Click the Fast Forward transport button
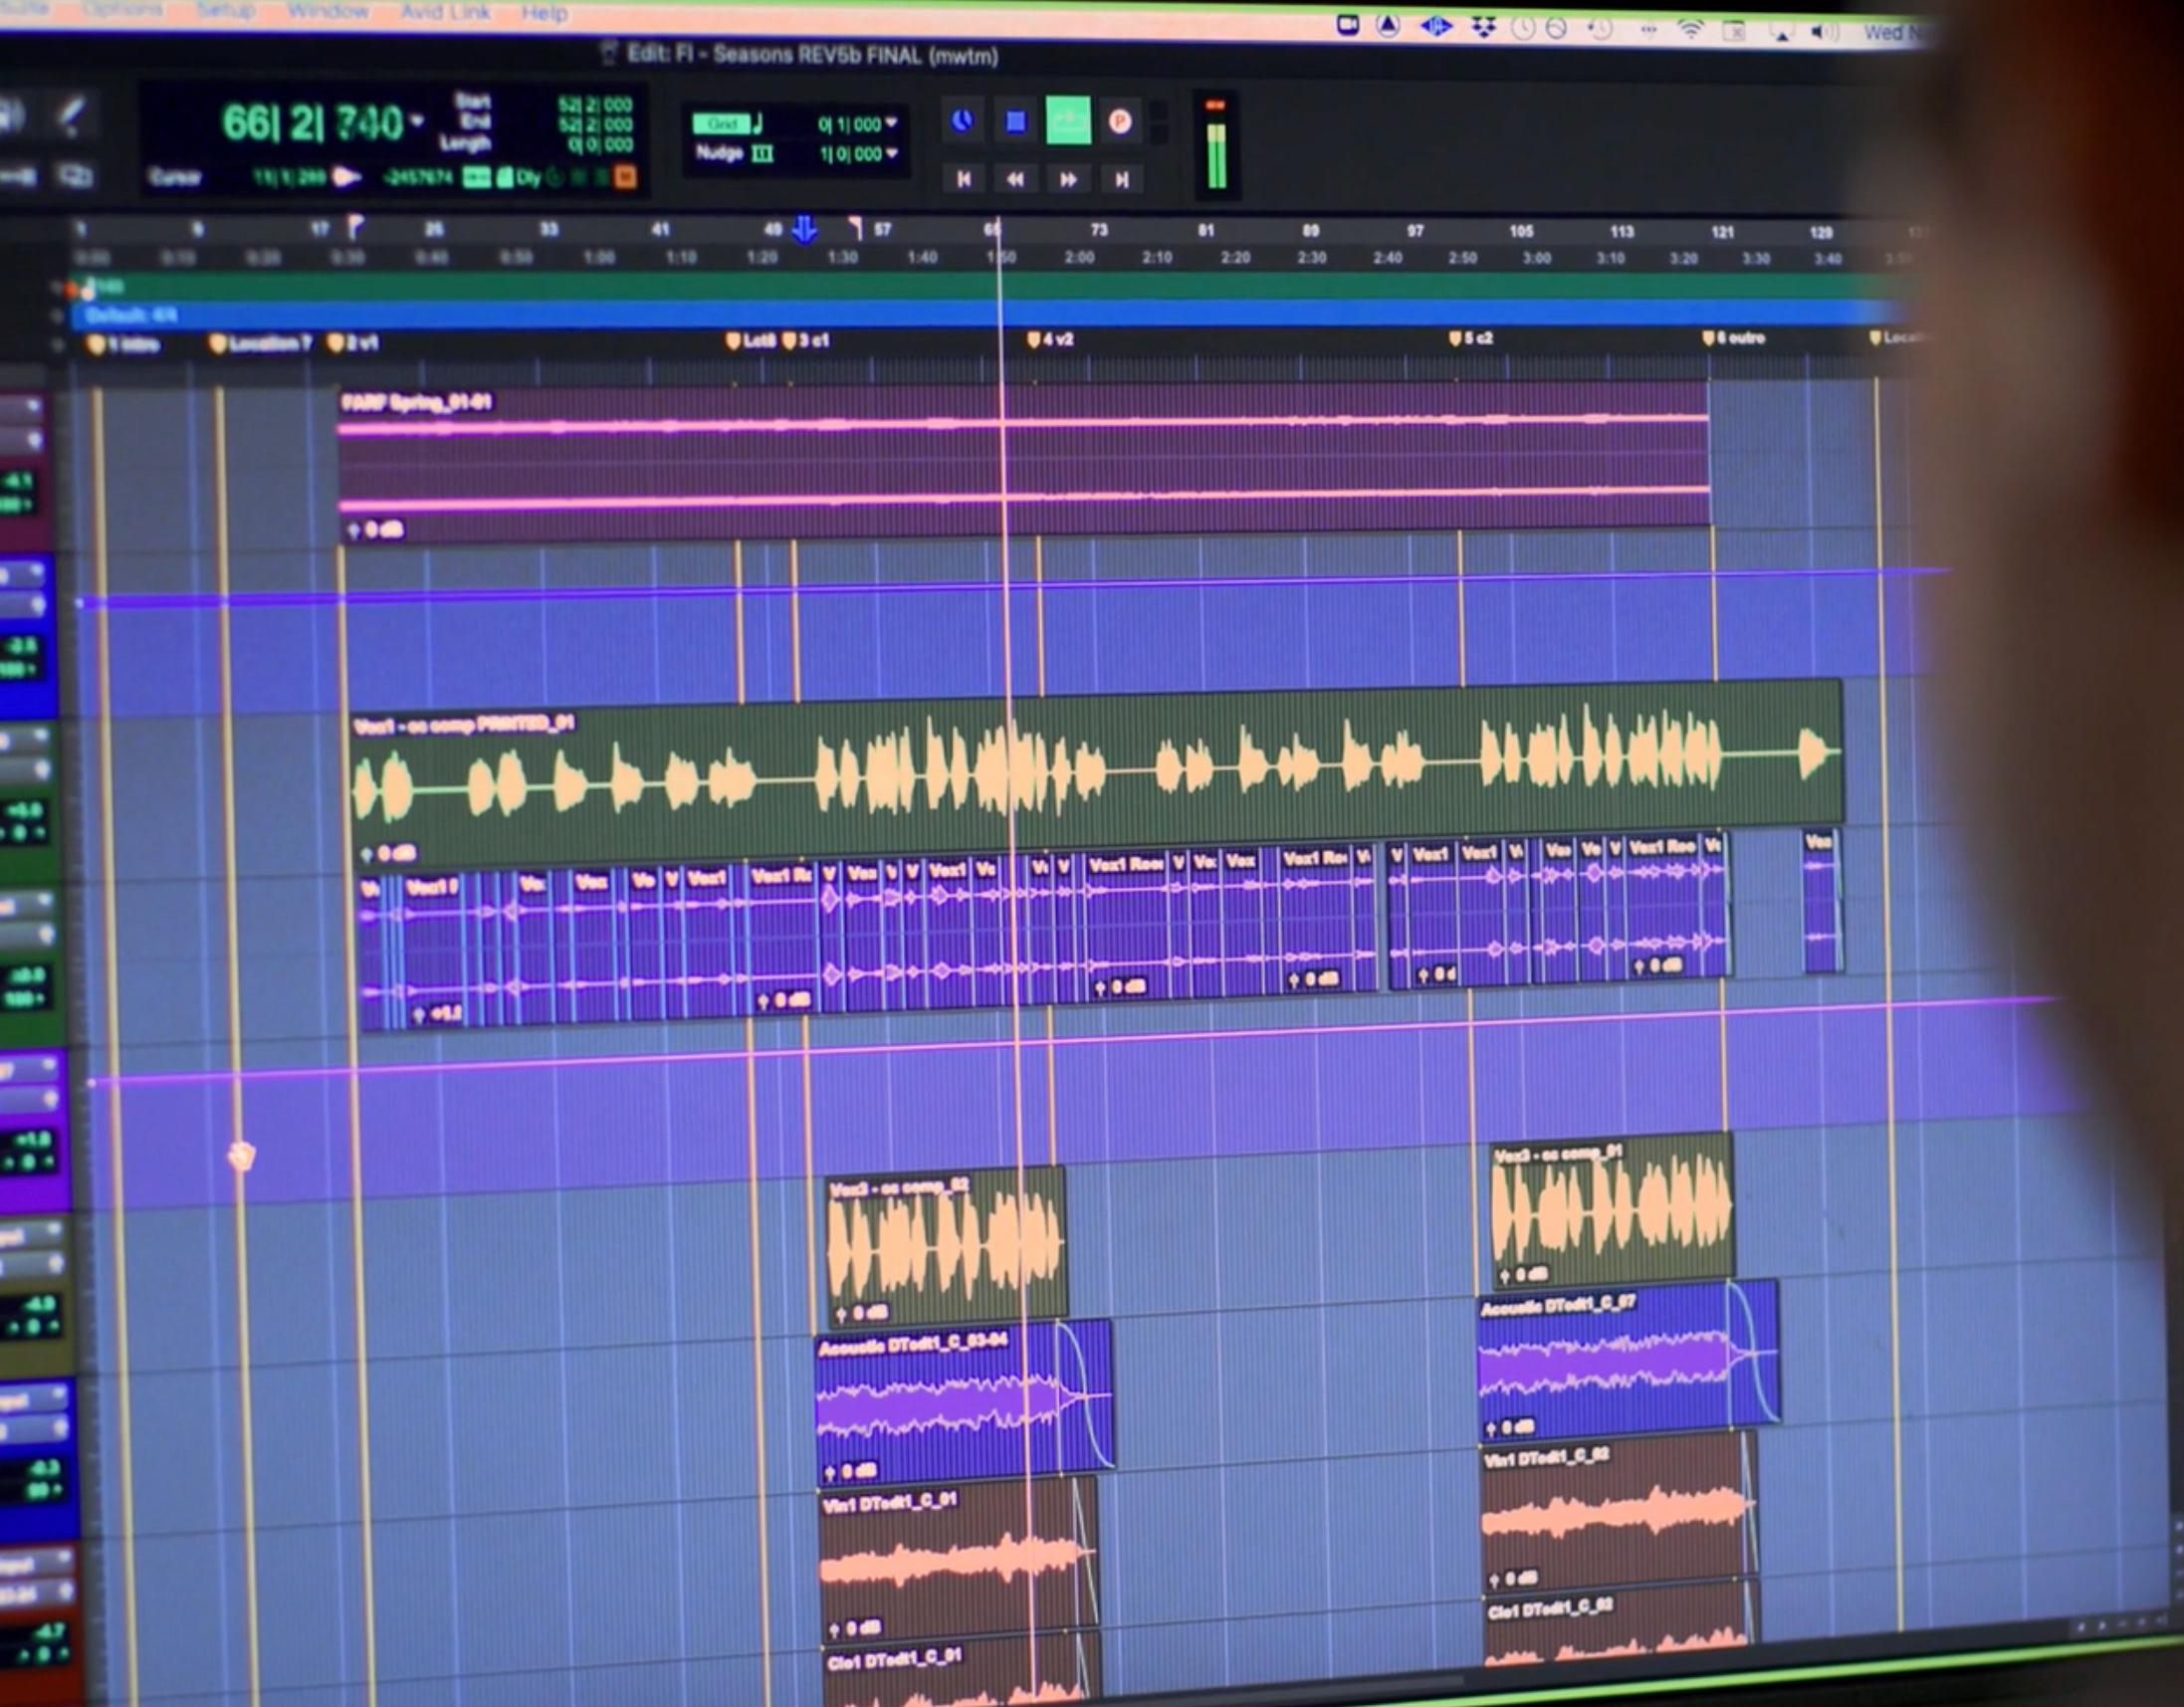Viewport: 2184px width, 1707px height. point(1068,180)
